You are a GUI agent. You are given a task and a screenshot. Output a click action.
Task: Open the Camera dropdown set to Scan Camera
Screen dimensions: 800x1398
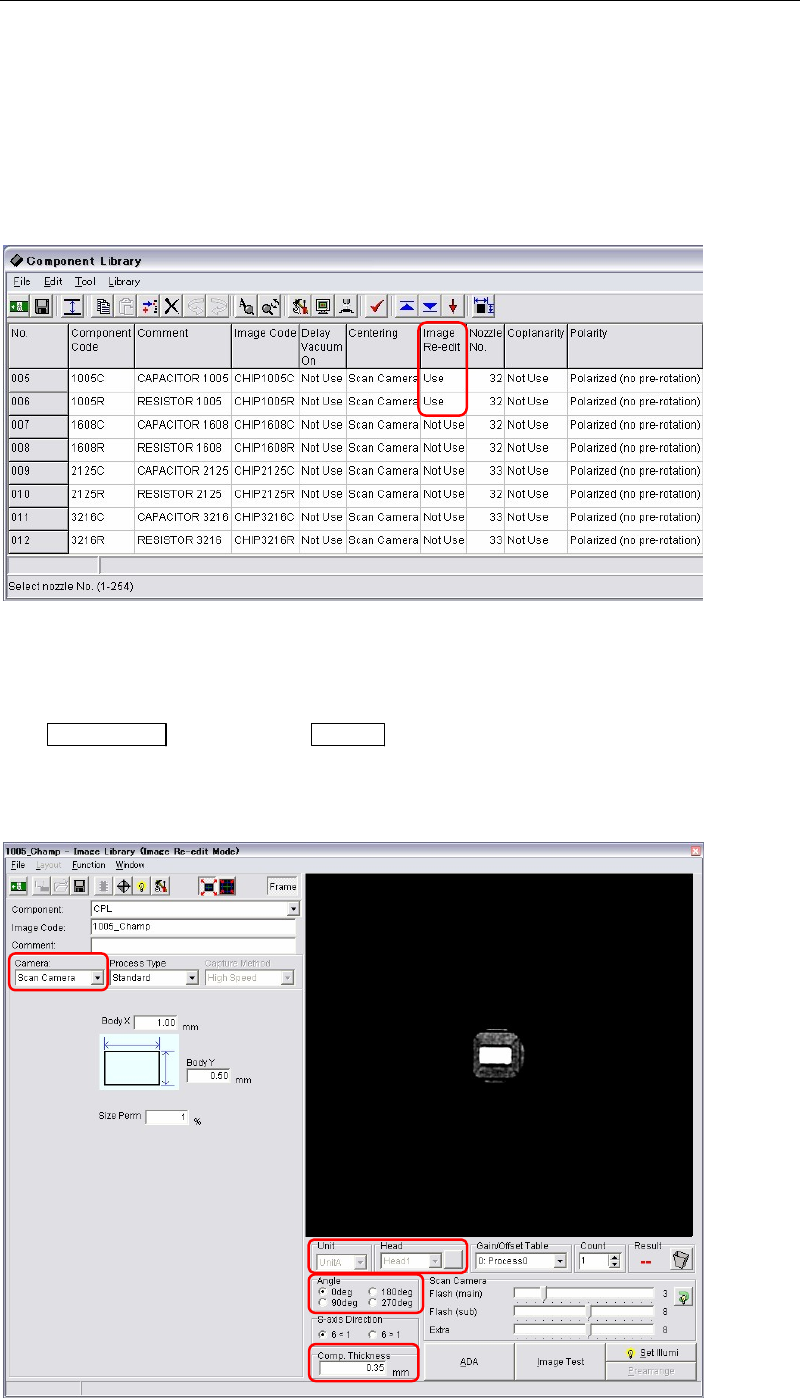point(97,978)
